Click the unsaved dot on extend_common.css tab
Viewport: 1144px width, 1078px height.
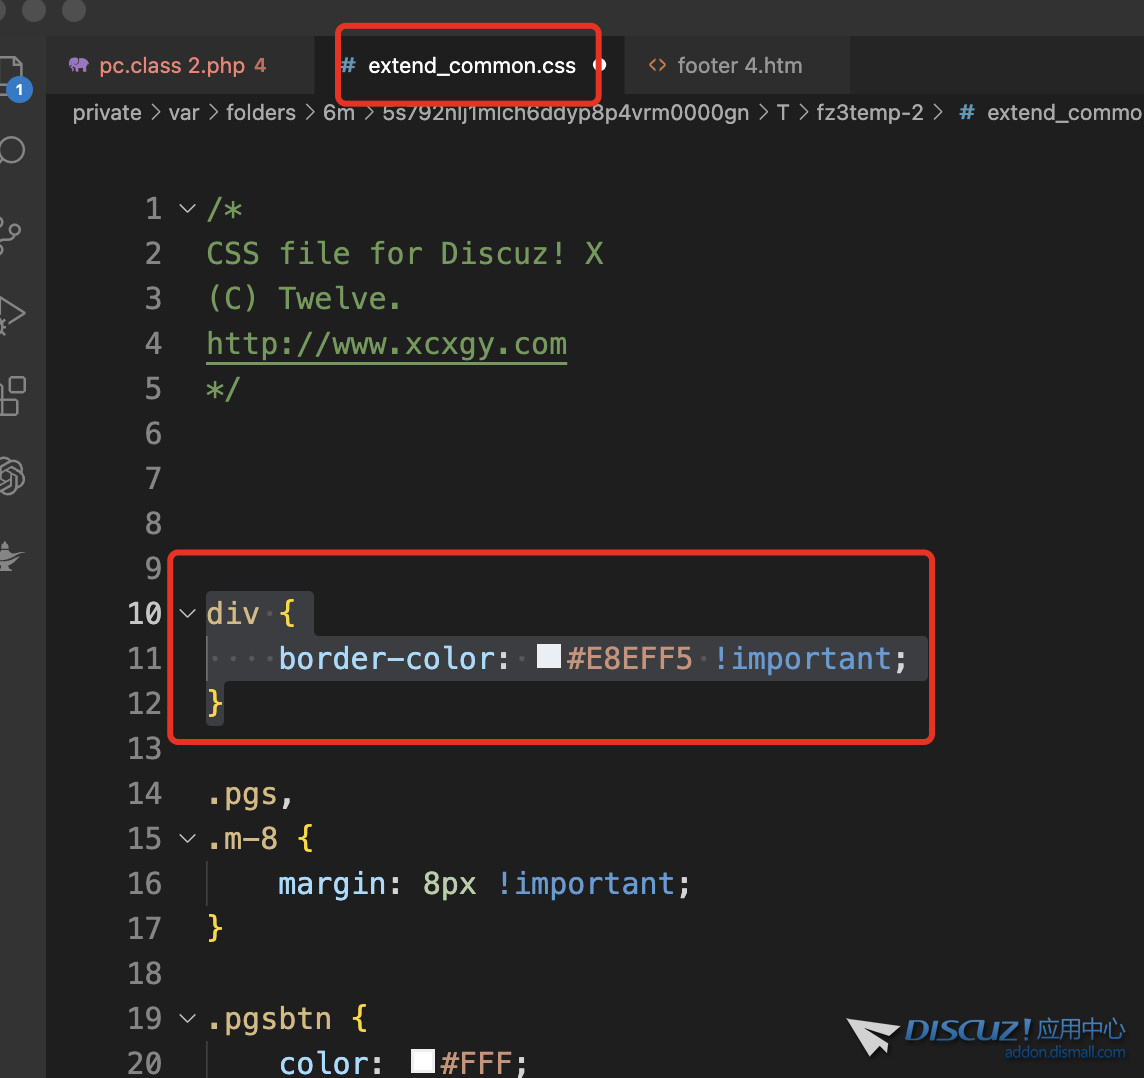[x=600, y=65]
